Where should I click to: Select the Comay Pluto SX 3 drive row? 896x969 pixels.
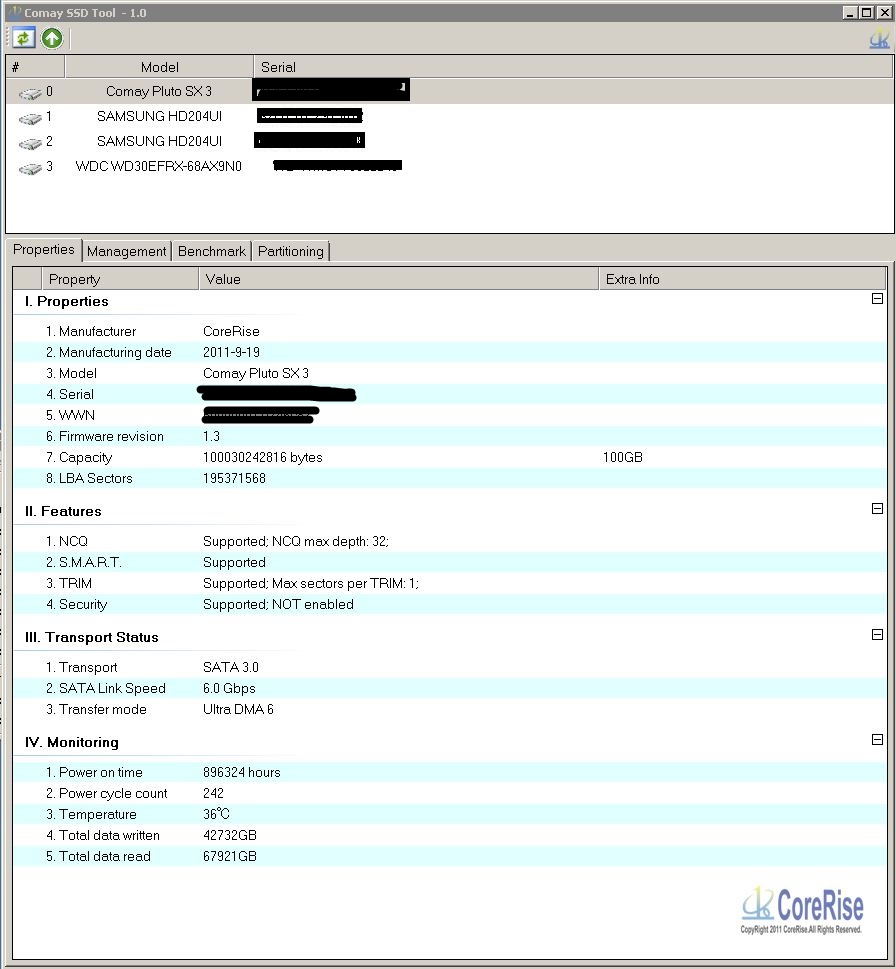(449, 91)
